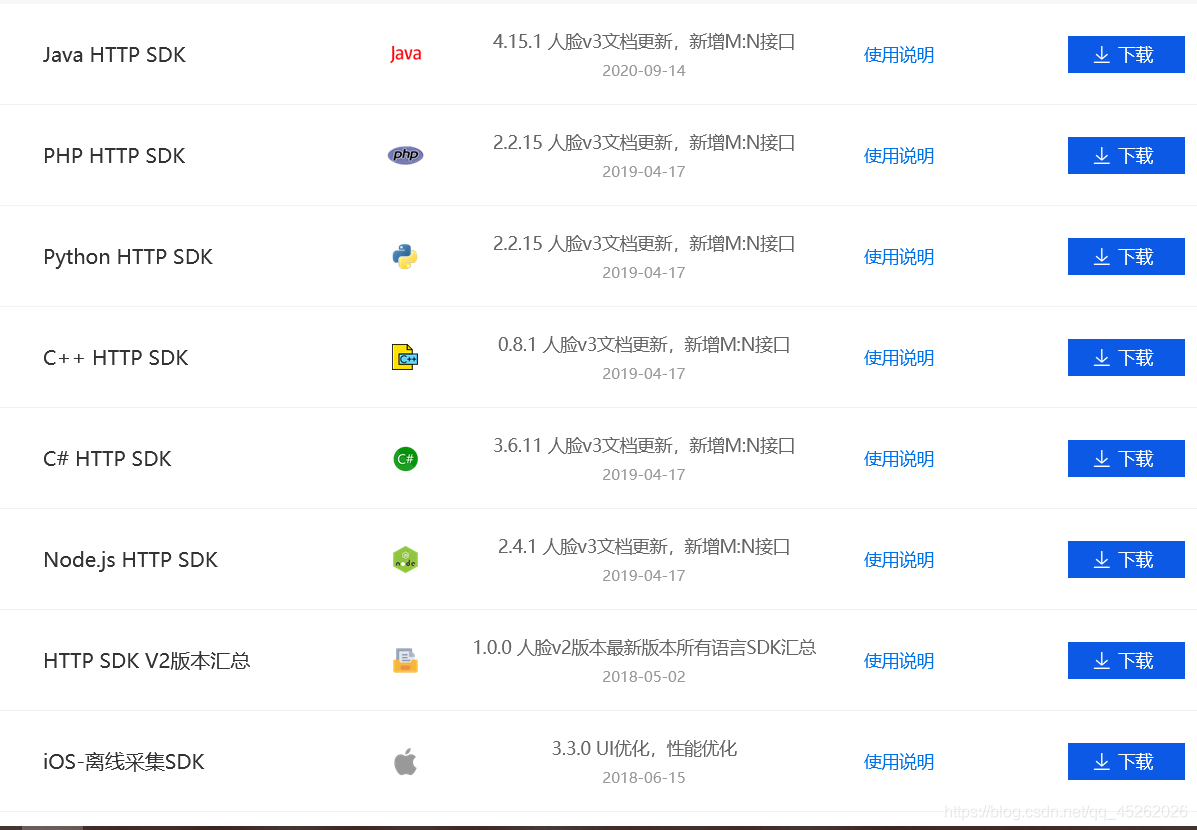This screenshot has height=830, width=1197.
Task: Click the Apple logo icon
Action: 405,761
